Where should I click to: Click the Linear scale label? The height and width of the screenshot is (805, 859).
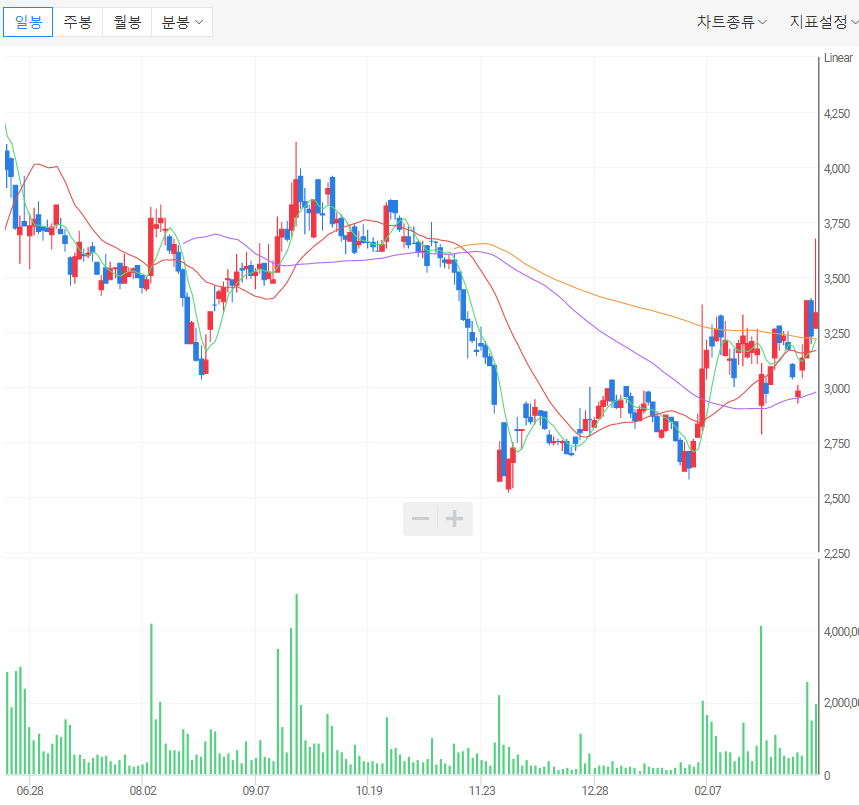[838, 58]
